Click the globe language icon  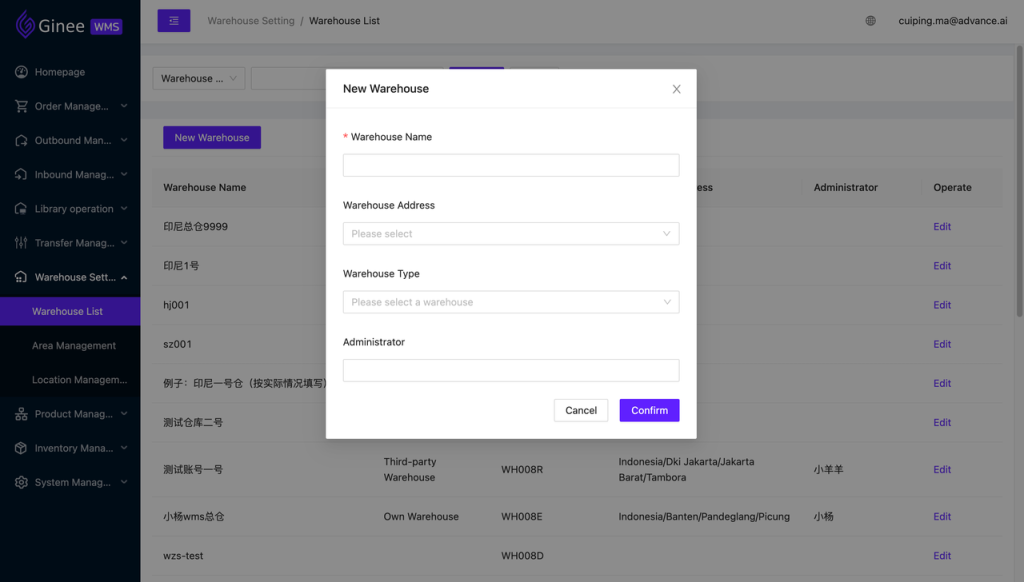[x=871, y=21]
